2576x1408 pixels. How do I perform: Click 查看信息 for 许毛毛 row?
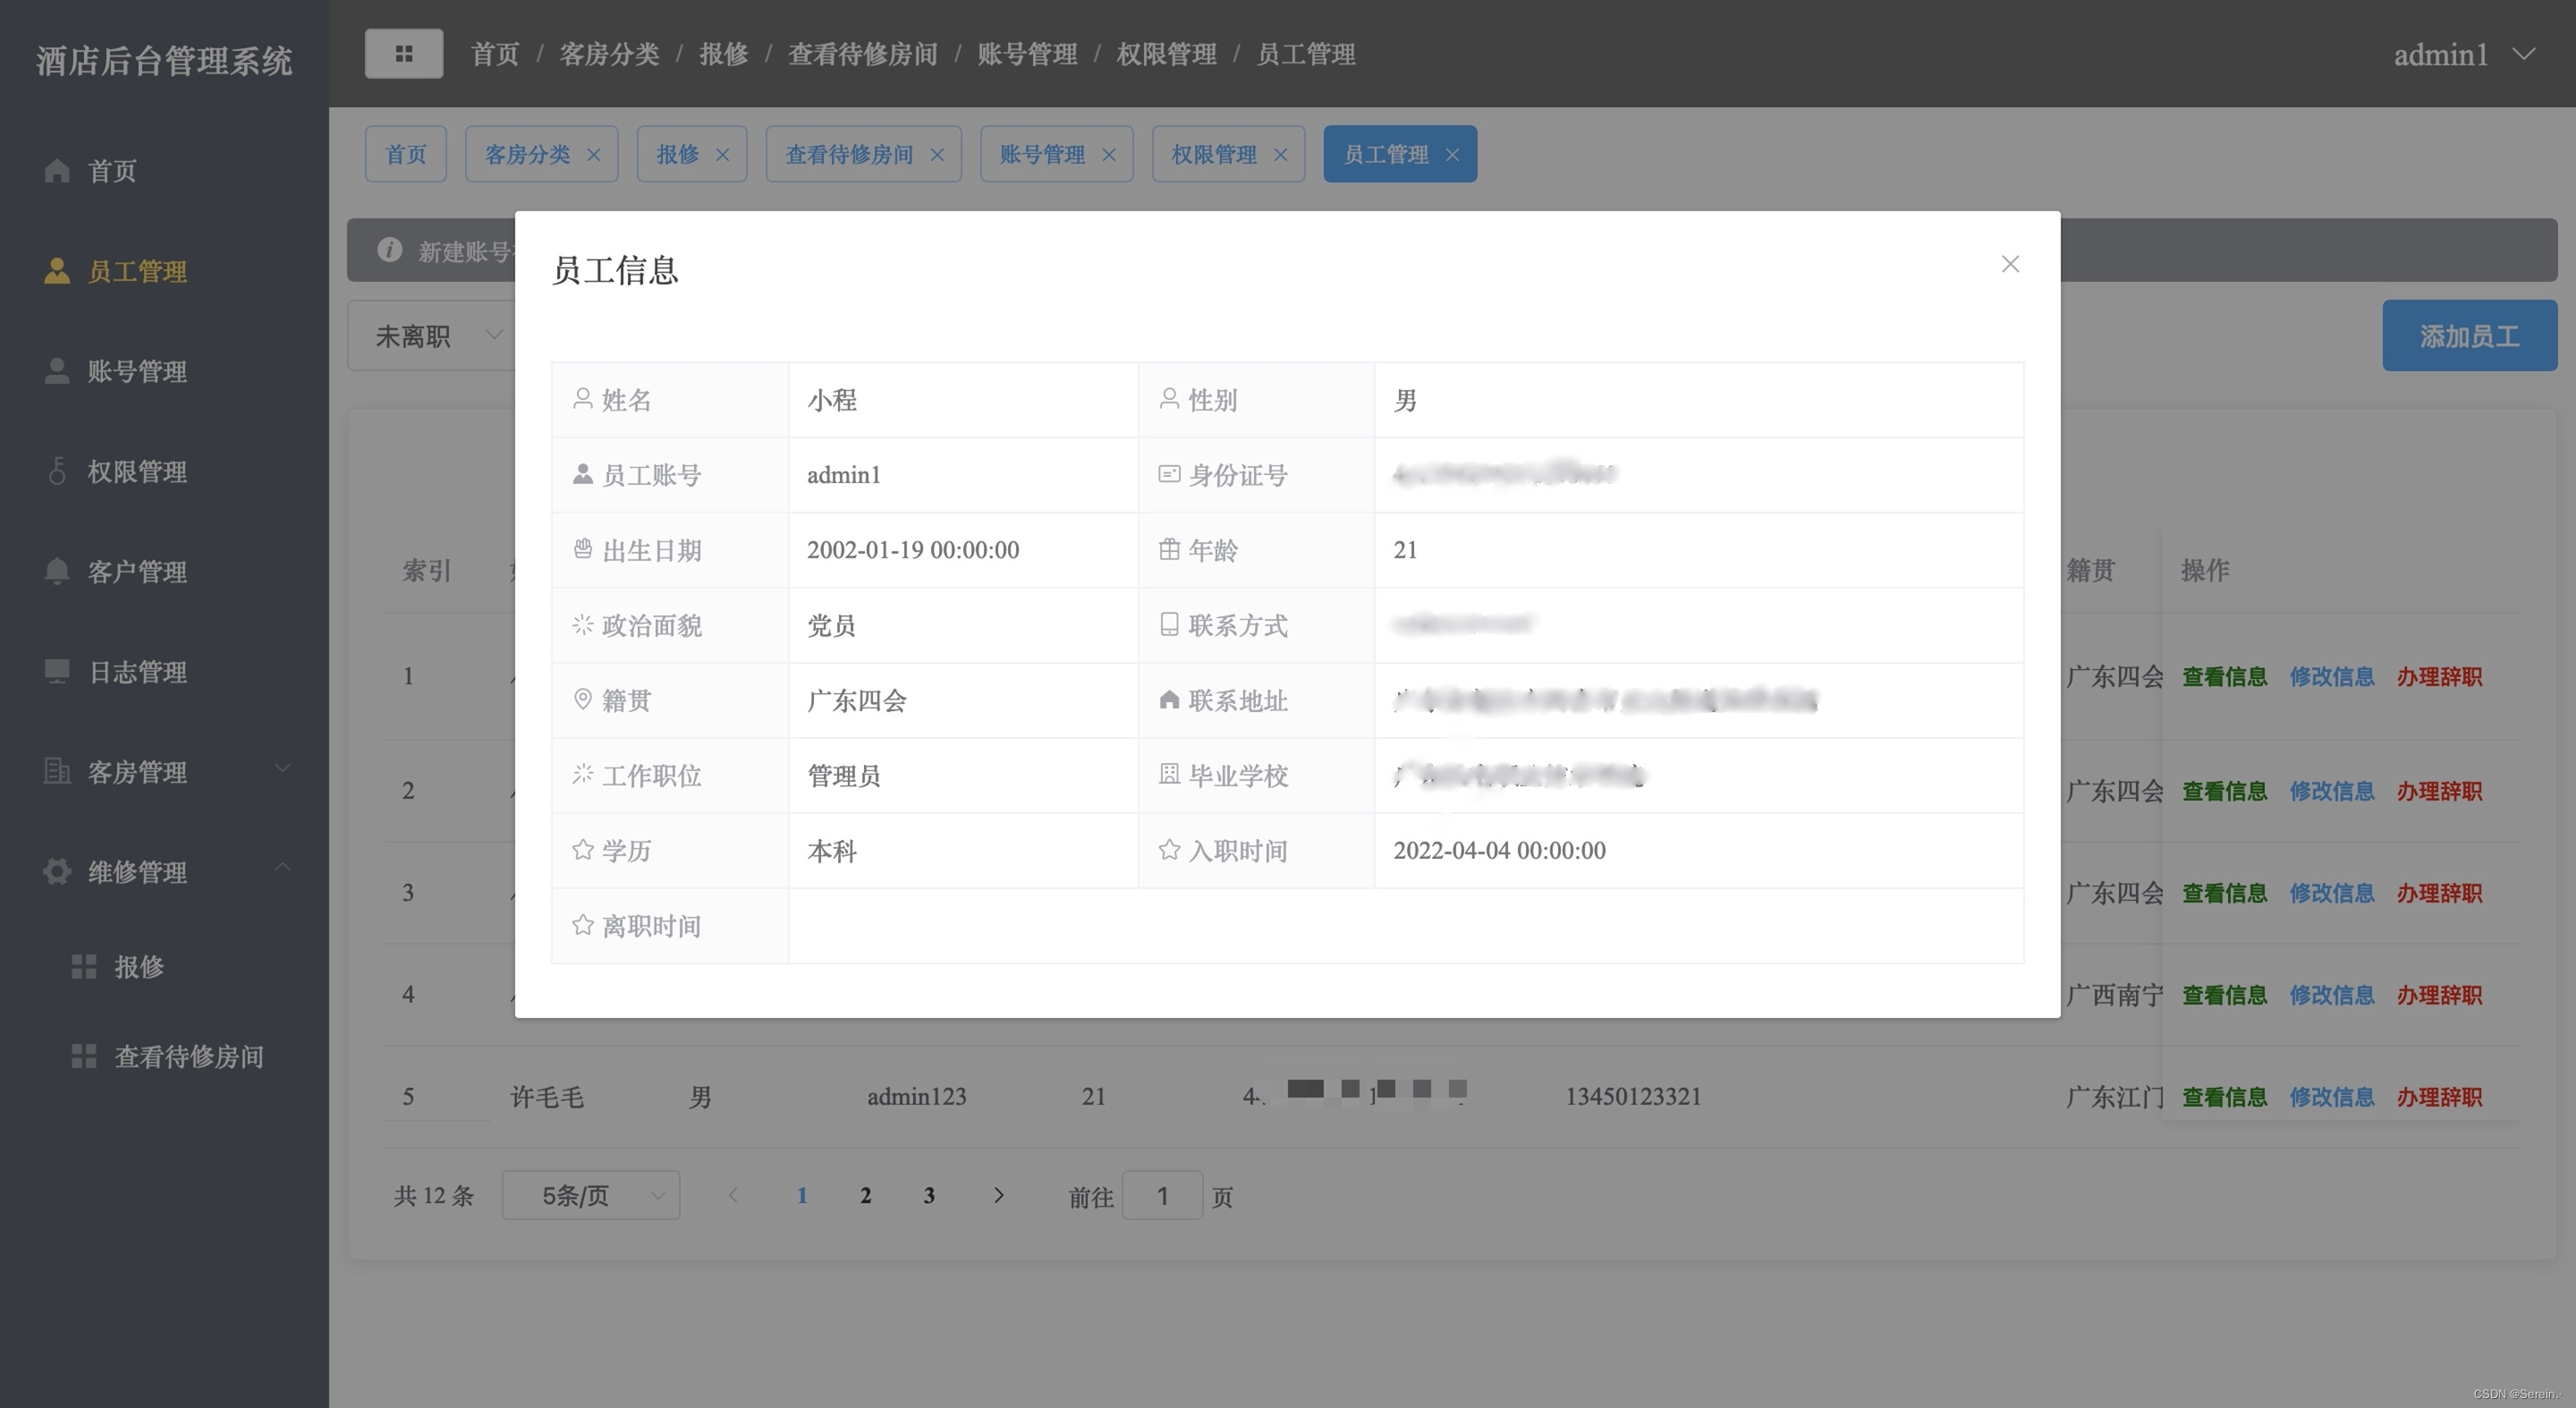(2224, 1097)
